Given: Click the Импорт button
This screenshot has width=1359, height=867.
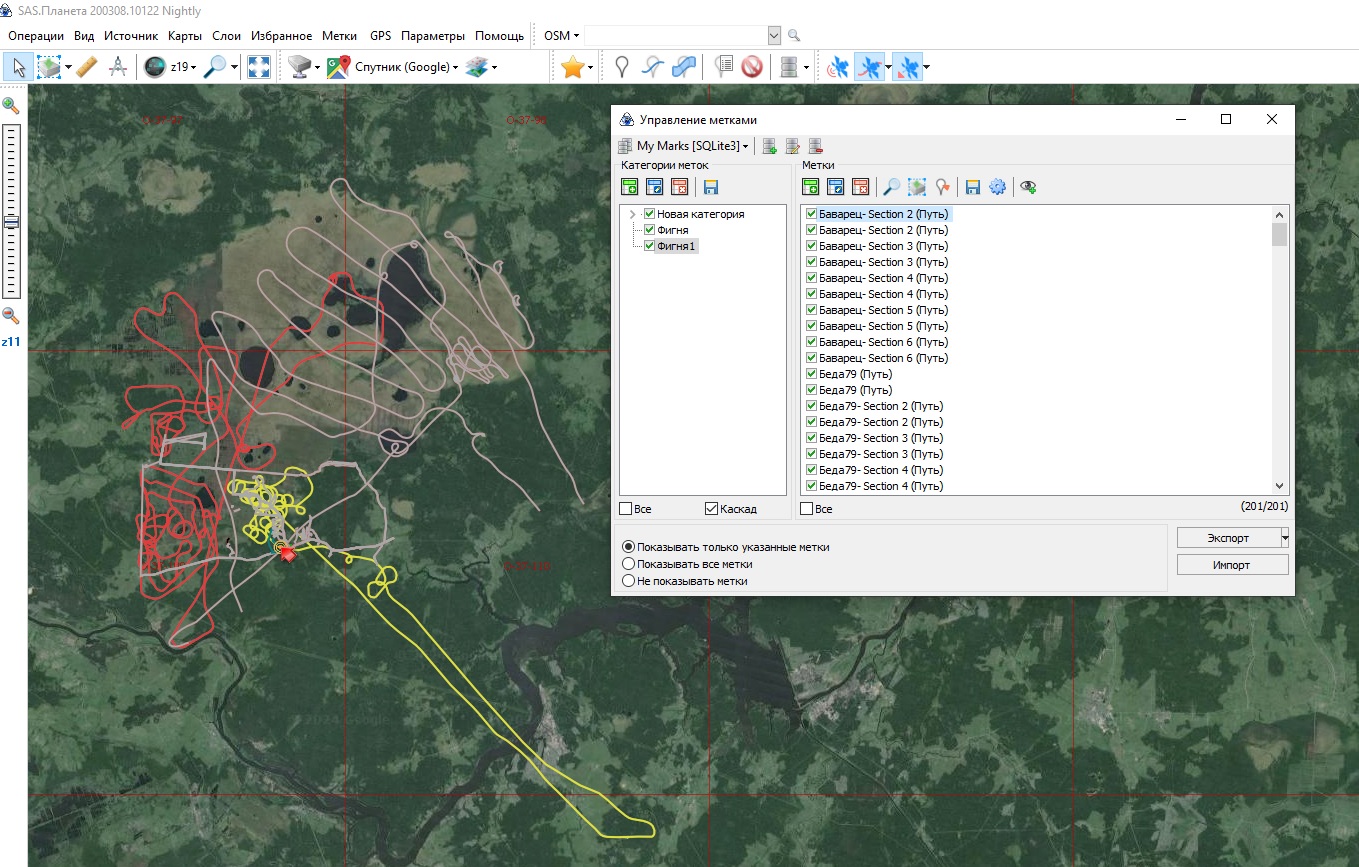Looking at the screenshot, I should click(1232, 565).
